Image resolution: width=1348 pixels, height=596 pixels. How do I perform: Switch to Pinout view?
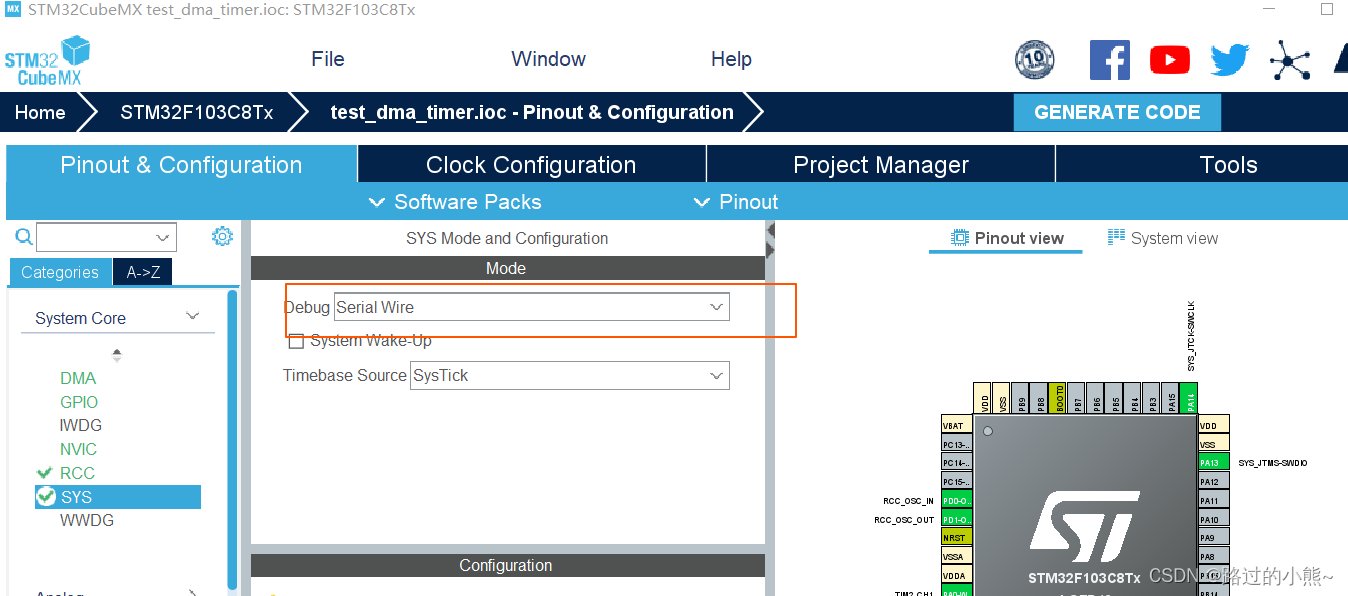tap(1006, 238)
